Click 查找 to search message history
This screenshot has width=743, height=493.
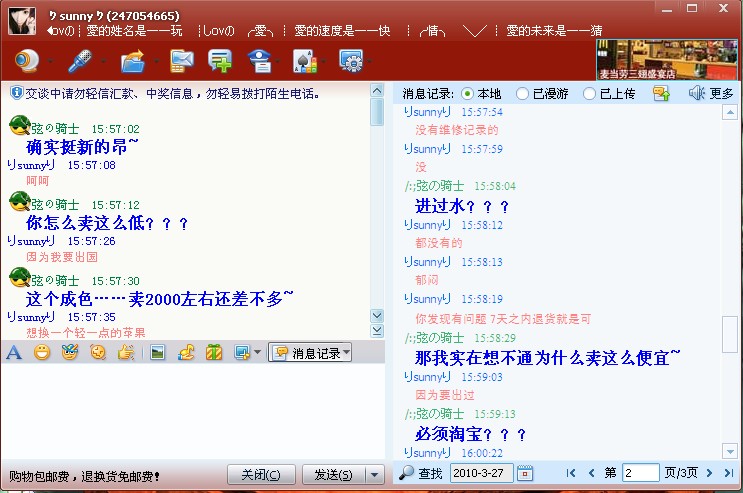point(421,473)
